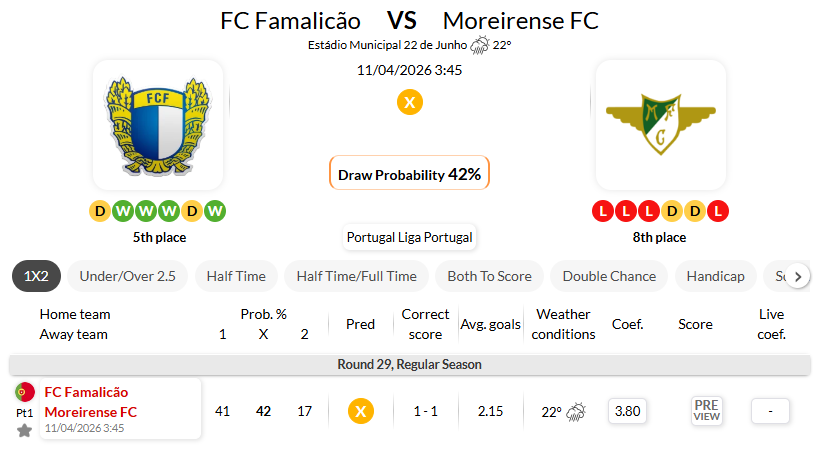
Task: Click the 3.80 coefficient button
Action: [x=627, y=411]
